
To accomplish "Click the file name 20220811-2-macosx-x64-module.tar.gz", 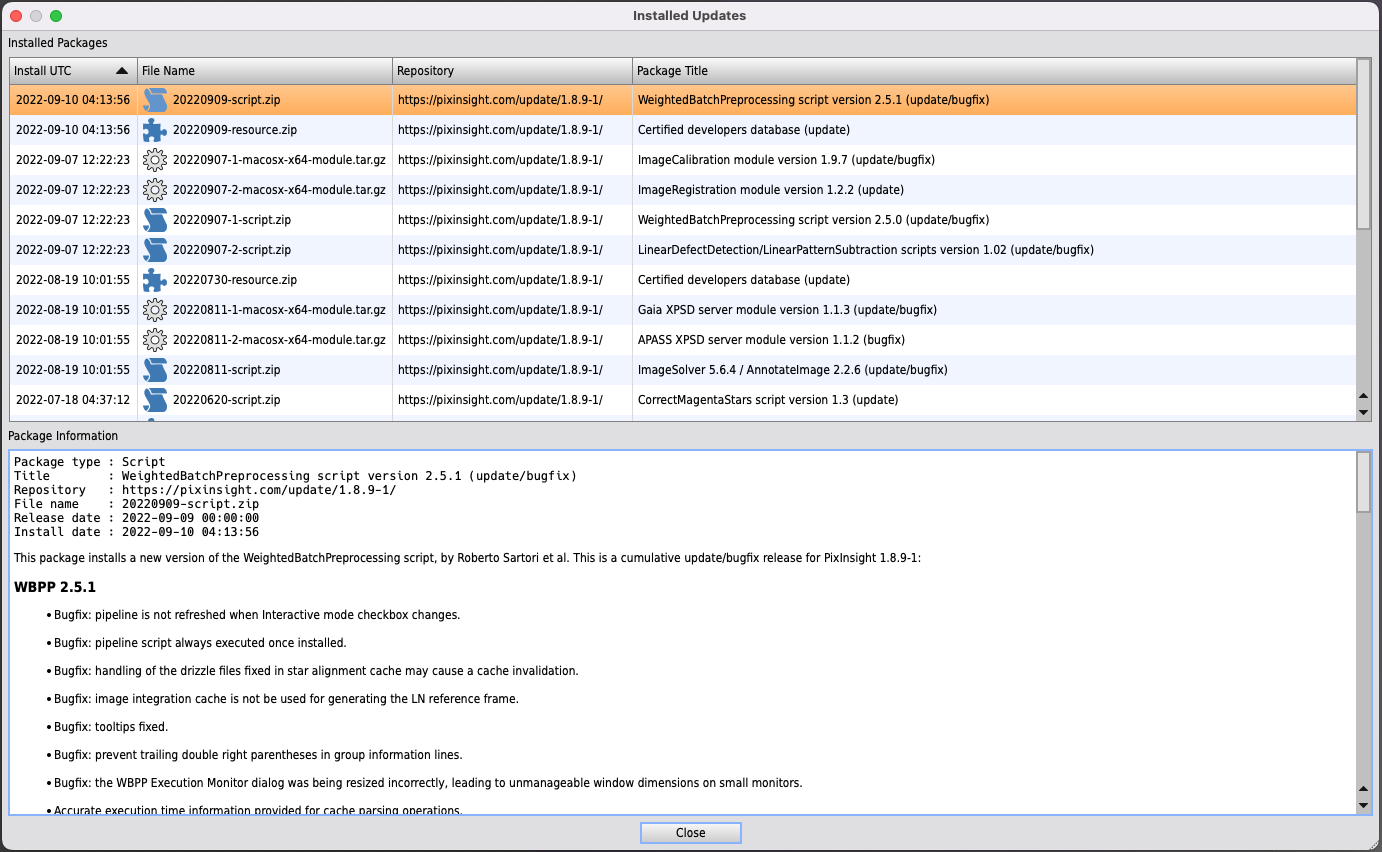I will (x=279, y=340).
